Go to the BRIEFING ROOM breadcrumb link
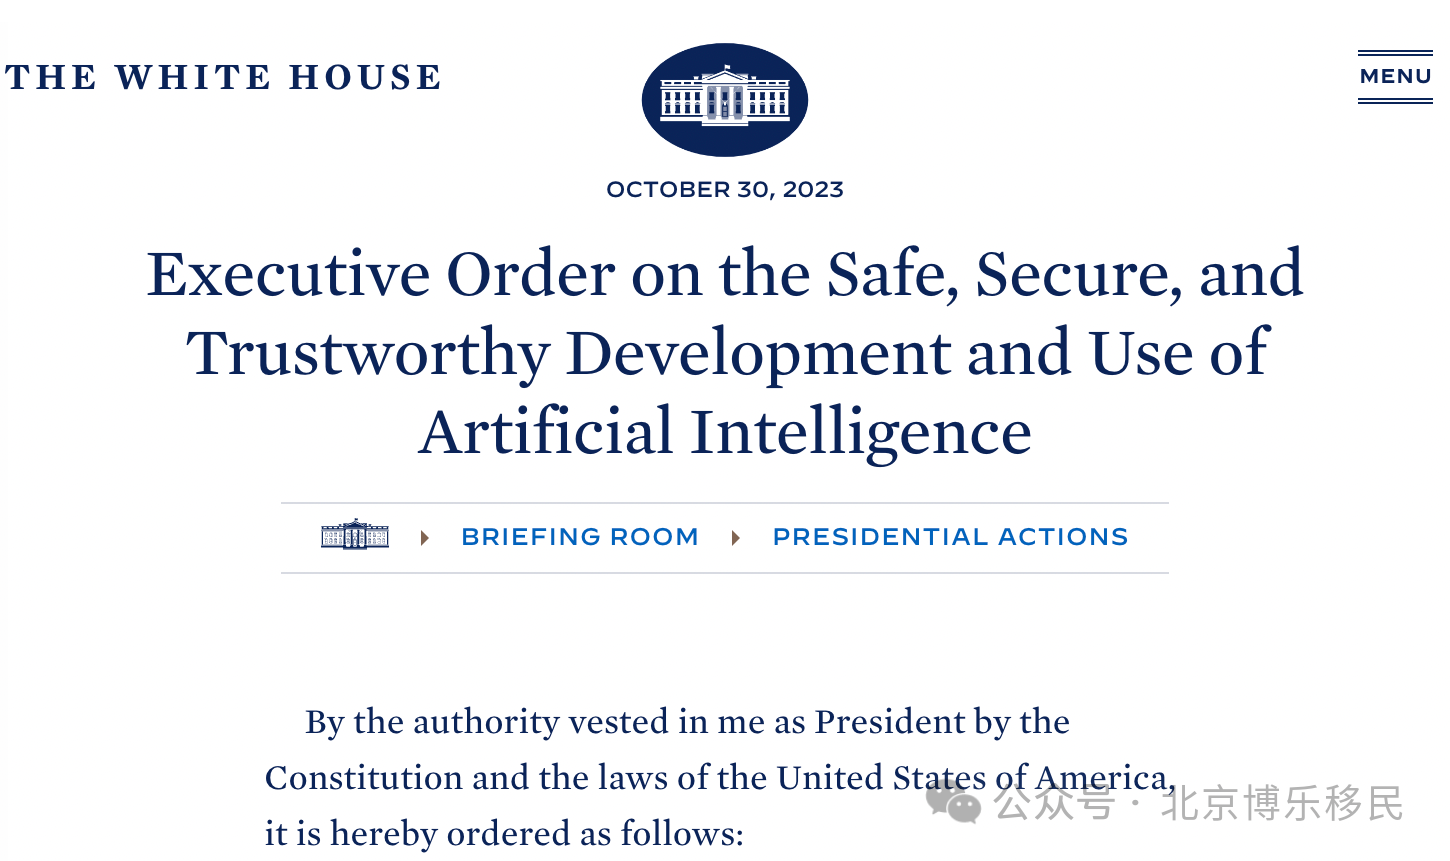 (580, 537)
